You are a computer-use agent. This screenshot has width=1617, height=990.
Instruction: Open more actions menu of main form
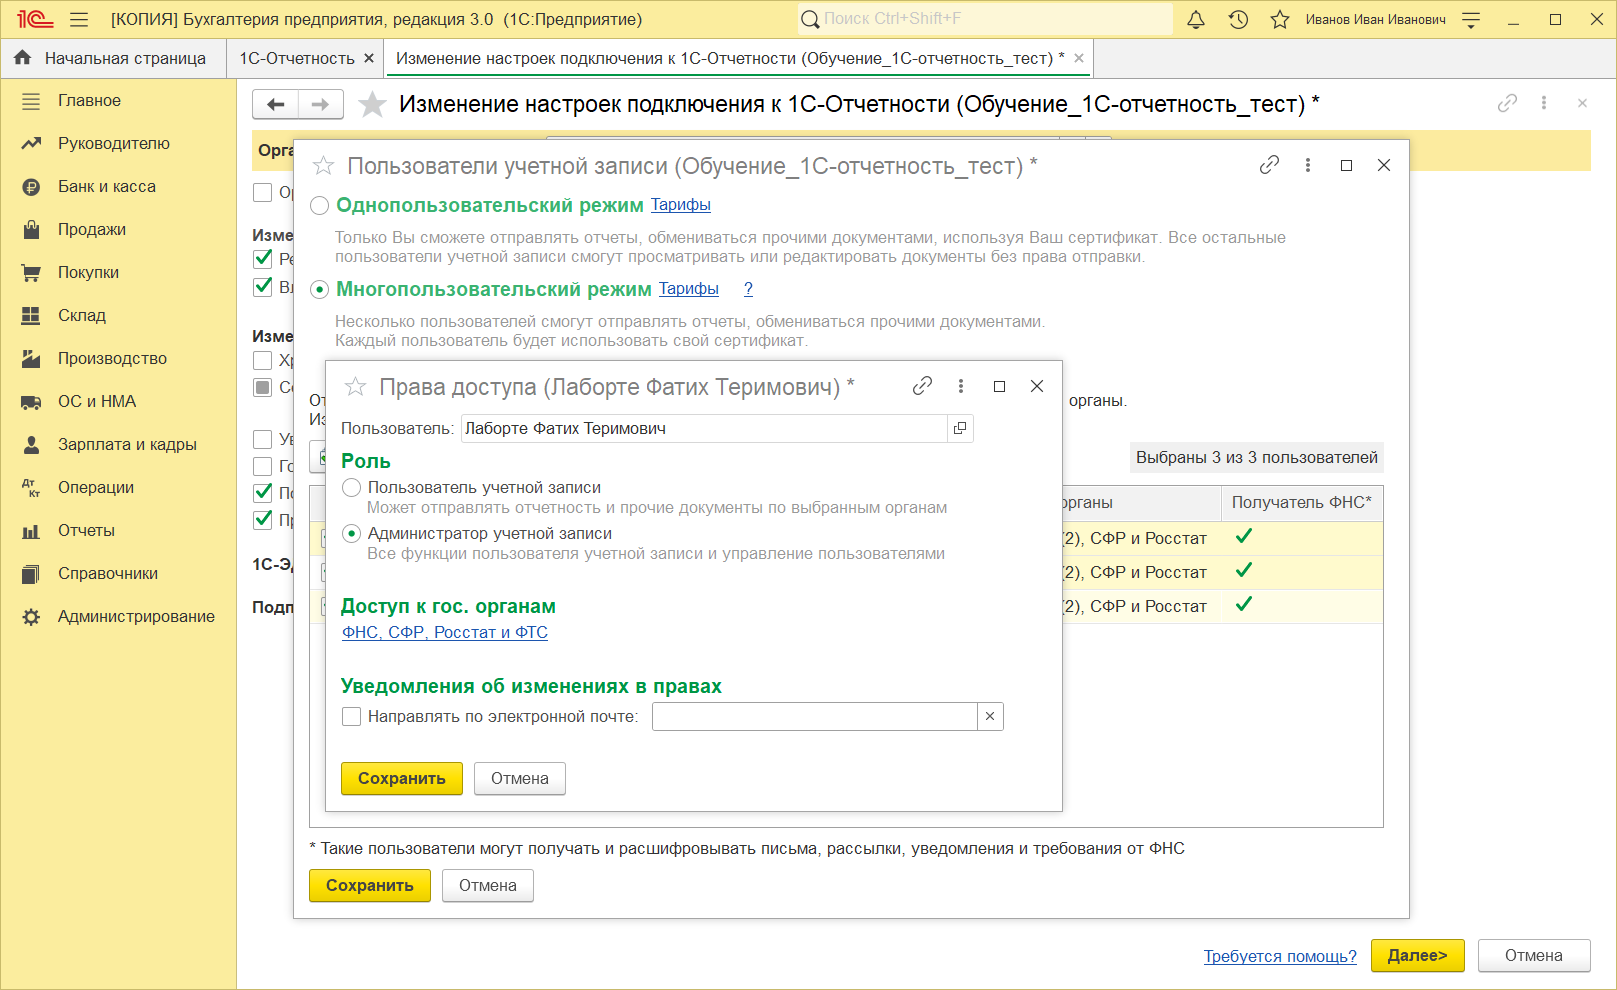click(1544, 103)
